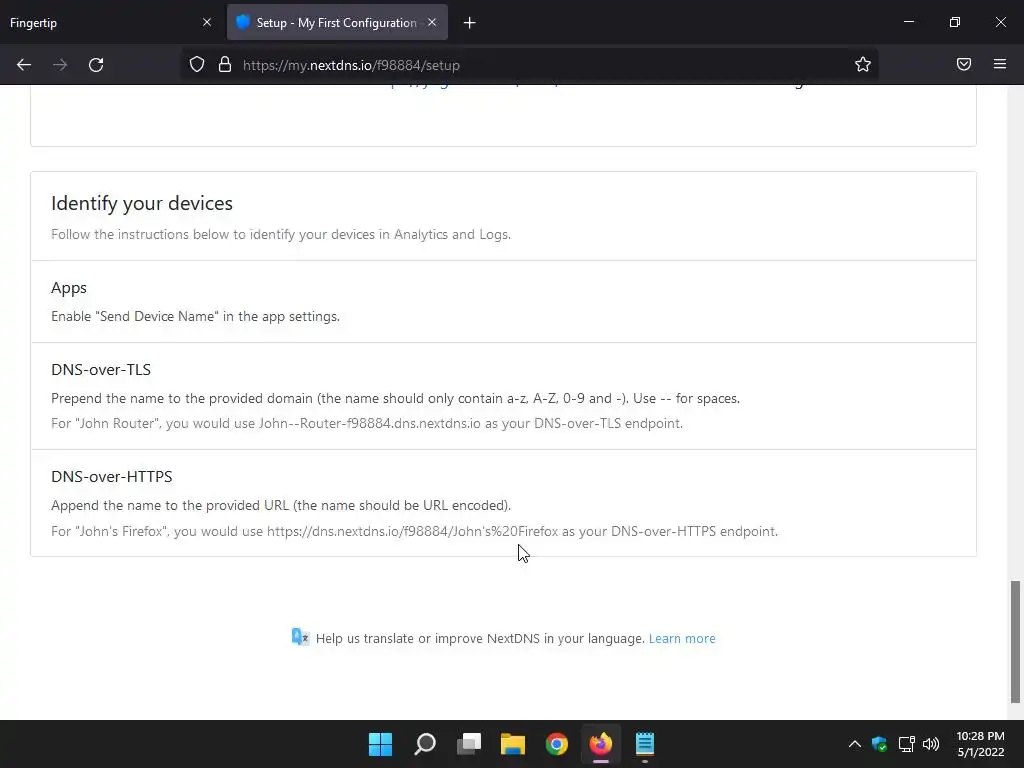View site security padlock info

[x=225, y=65]
